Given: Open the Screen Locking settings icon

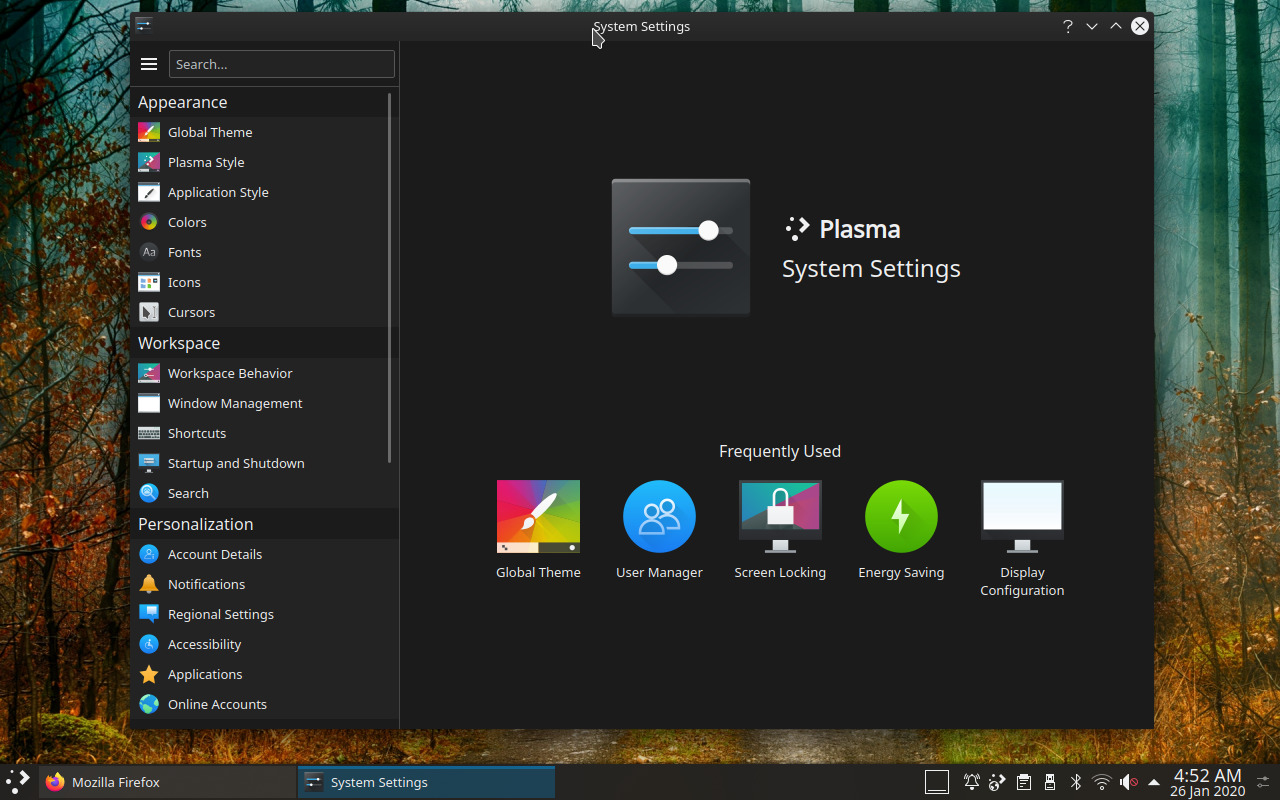Looking at the screenshot, I should pos(780,517).
